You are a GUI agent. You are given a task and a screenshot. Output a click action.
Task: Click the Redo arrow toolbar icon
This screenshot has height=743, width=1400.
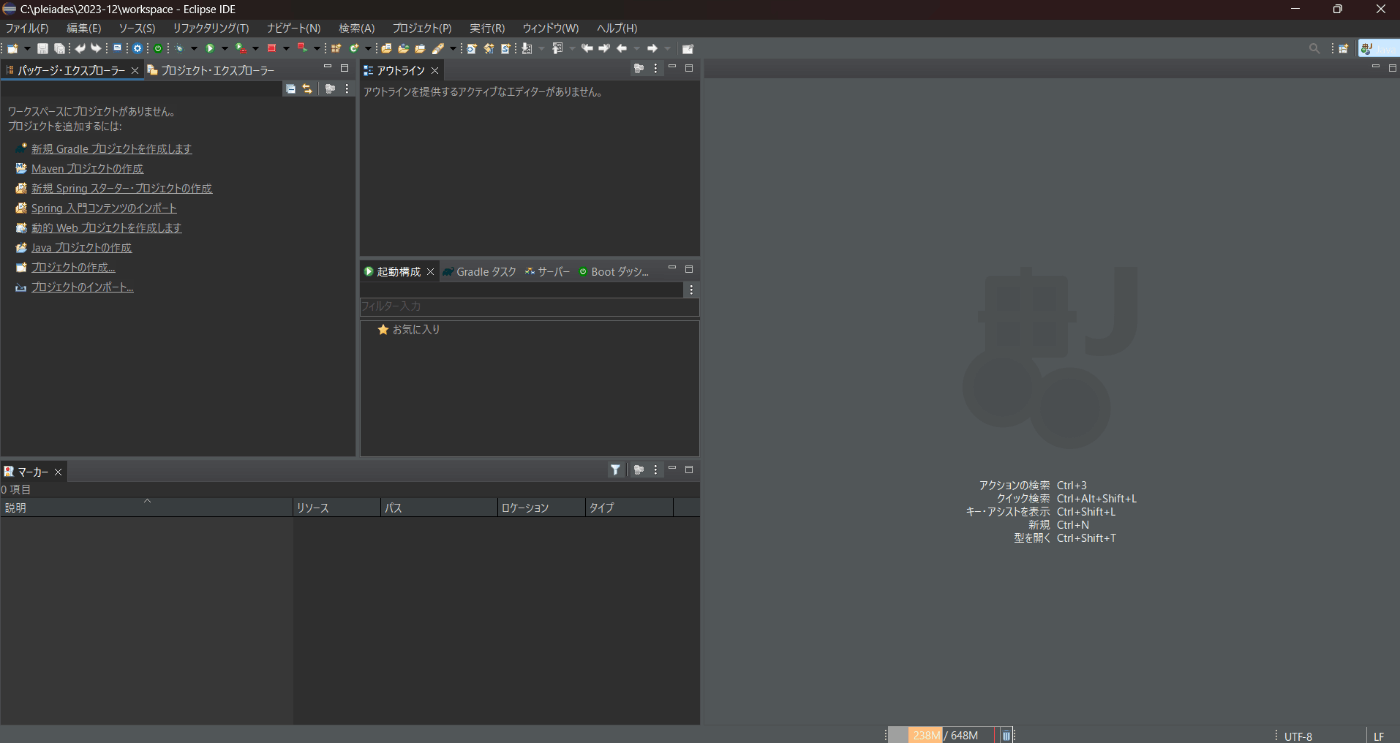95,48
